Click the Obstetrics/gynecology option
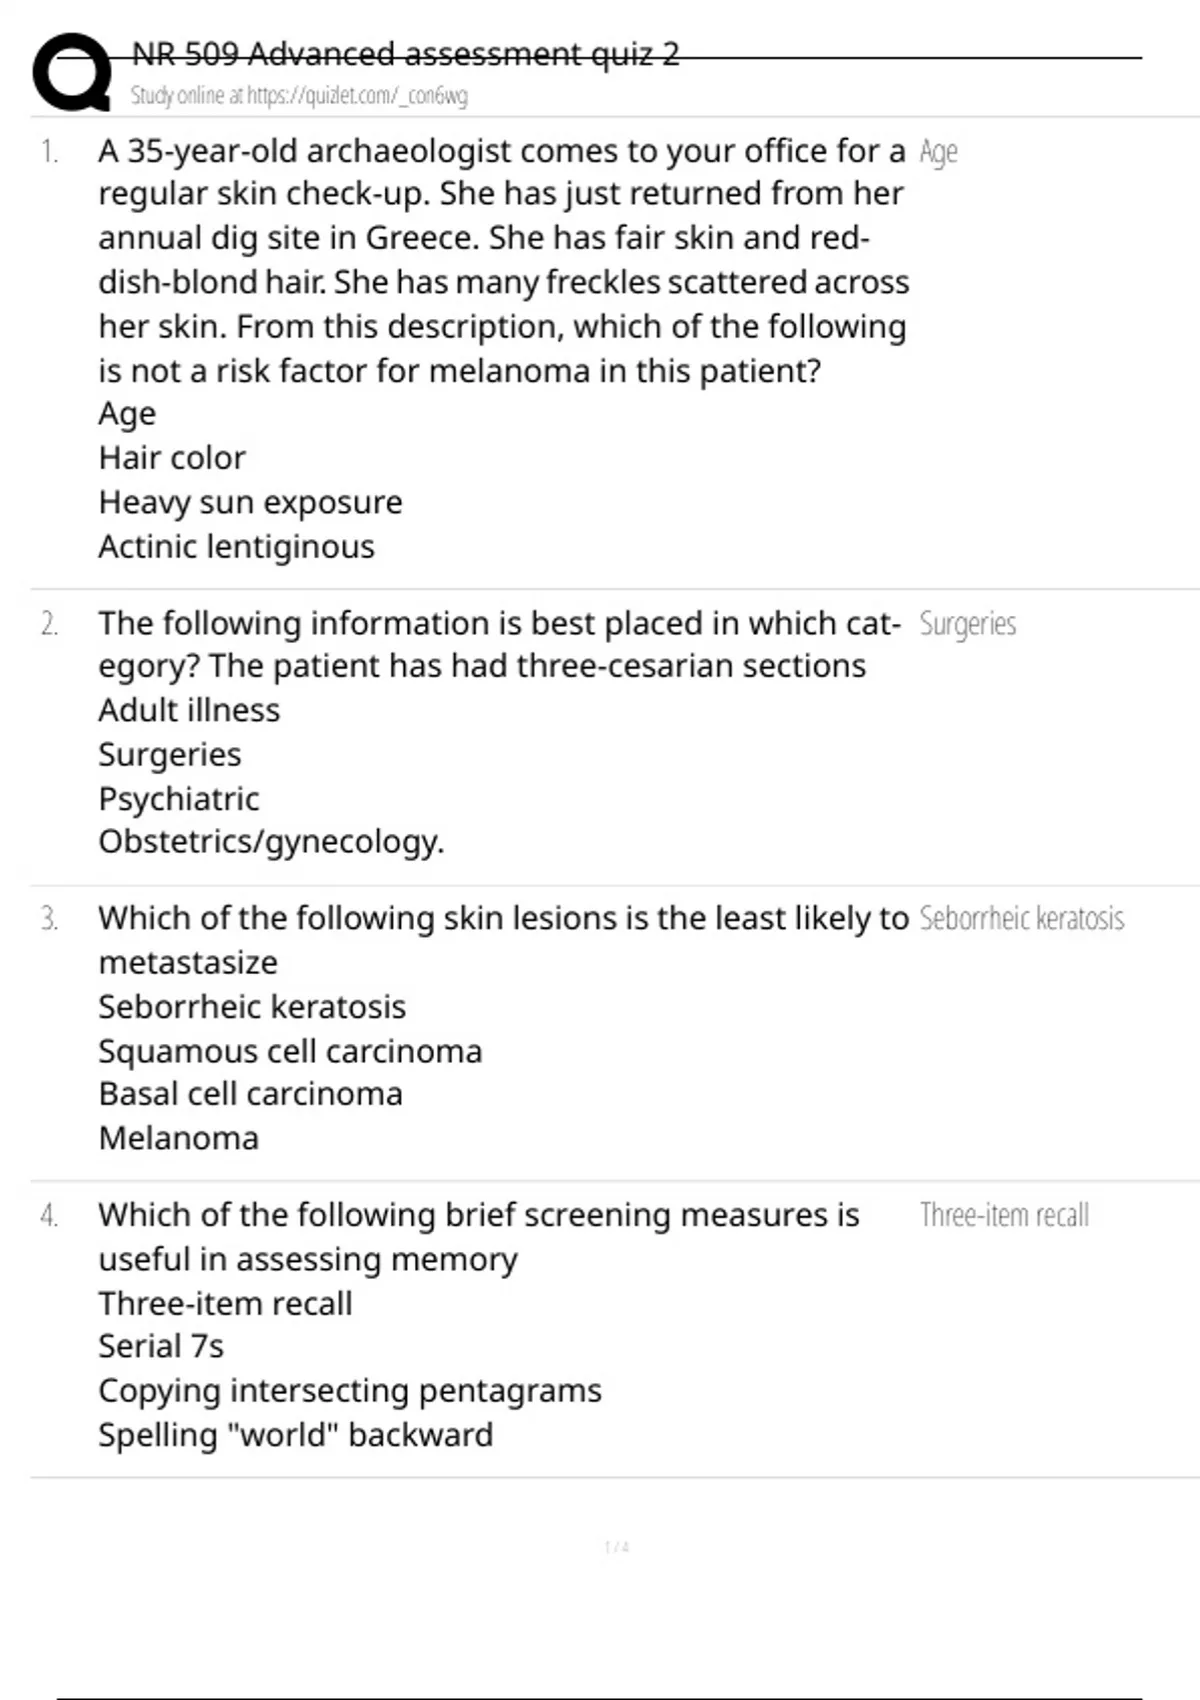The image size is (1200, 1700). click(x=271, y=842)
